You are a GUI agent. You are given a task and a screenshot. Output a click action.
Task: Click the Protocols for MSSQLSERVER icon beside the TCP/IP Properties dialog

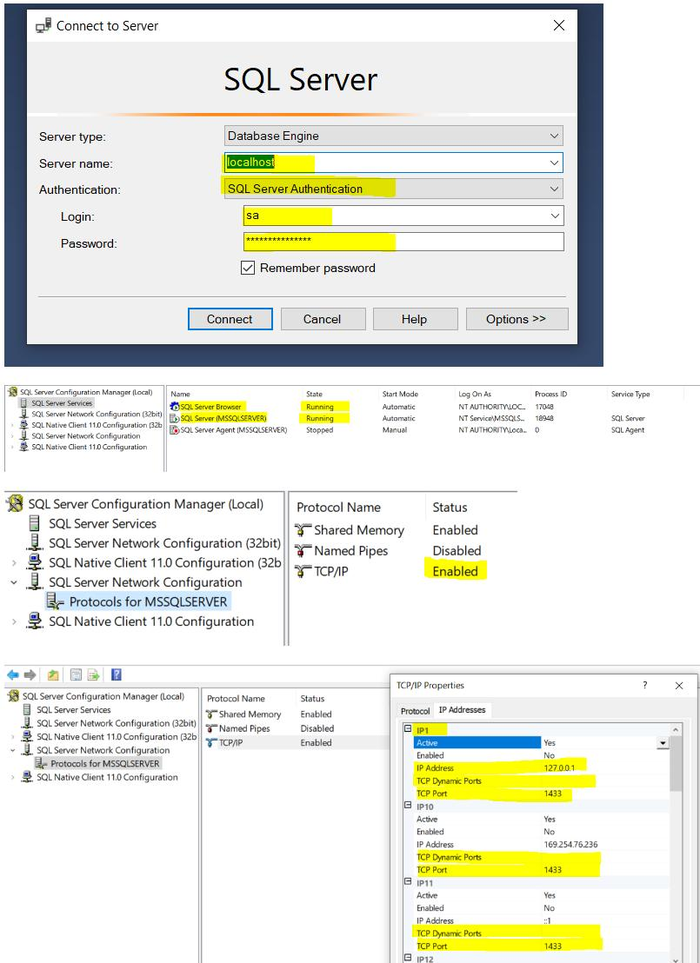click(41, 763)
